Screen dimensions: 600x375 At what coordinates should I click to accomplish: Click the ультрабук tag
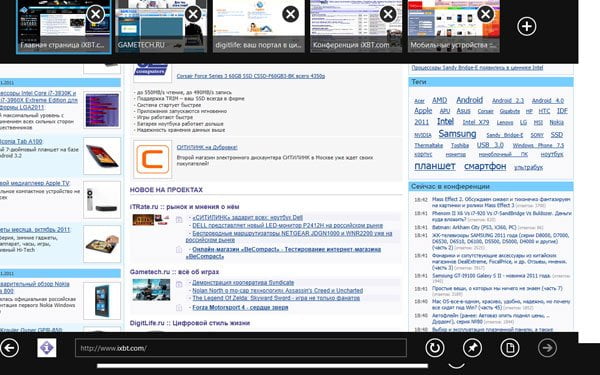pyautogui.click(x=528, y=168)
